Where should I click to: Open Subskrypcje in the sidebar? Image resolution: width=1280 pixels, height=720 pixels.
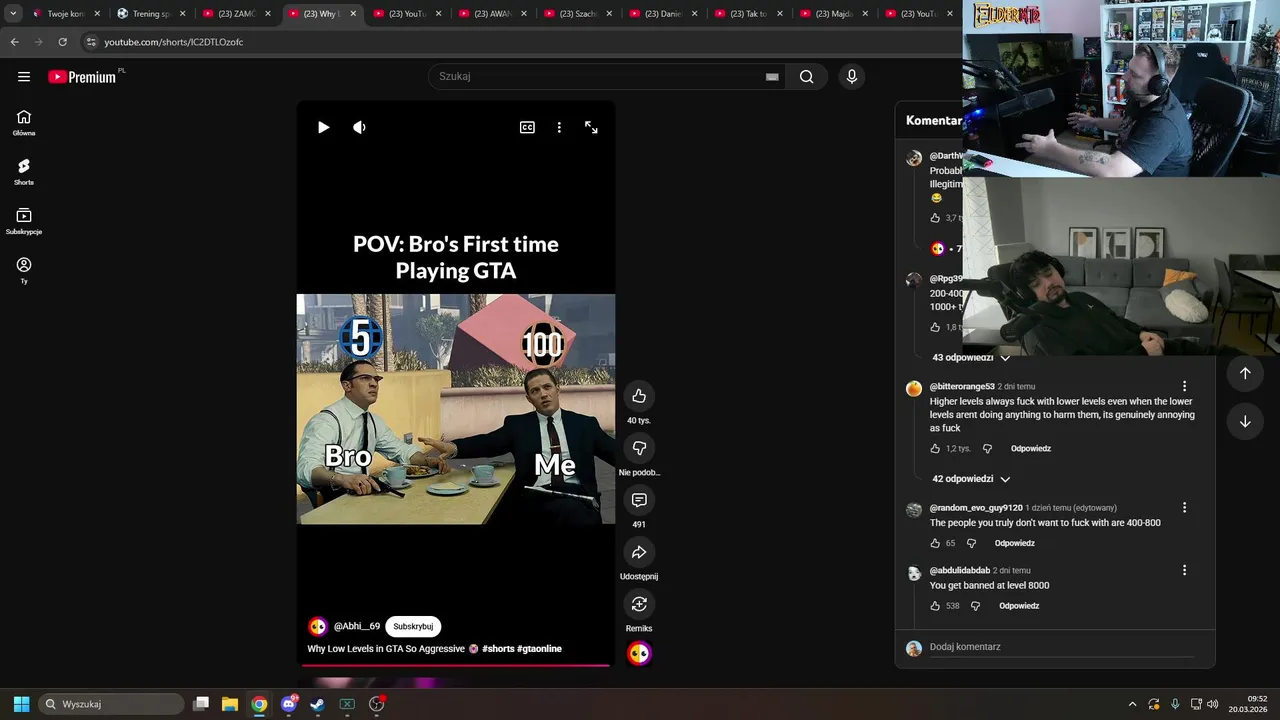[24, 221]
